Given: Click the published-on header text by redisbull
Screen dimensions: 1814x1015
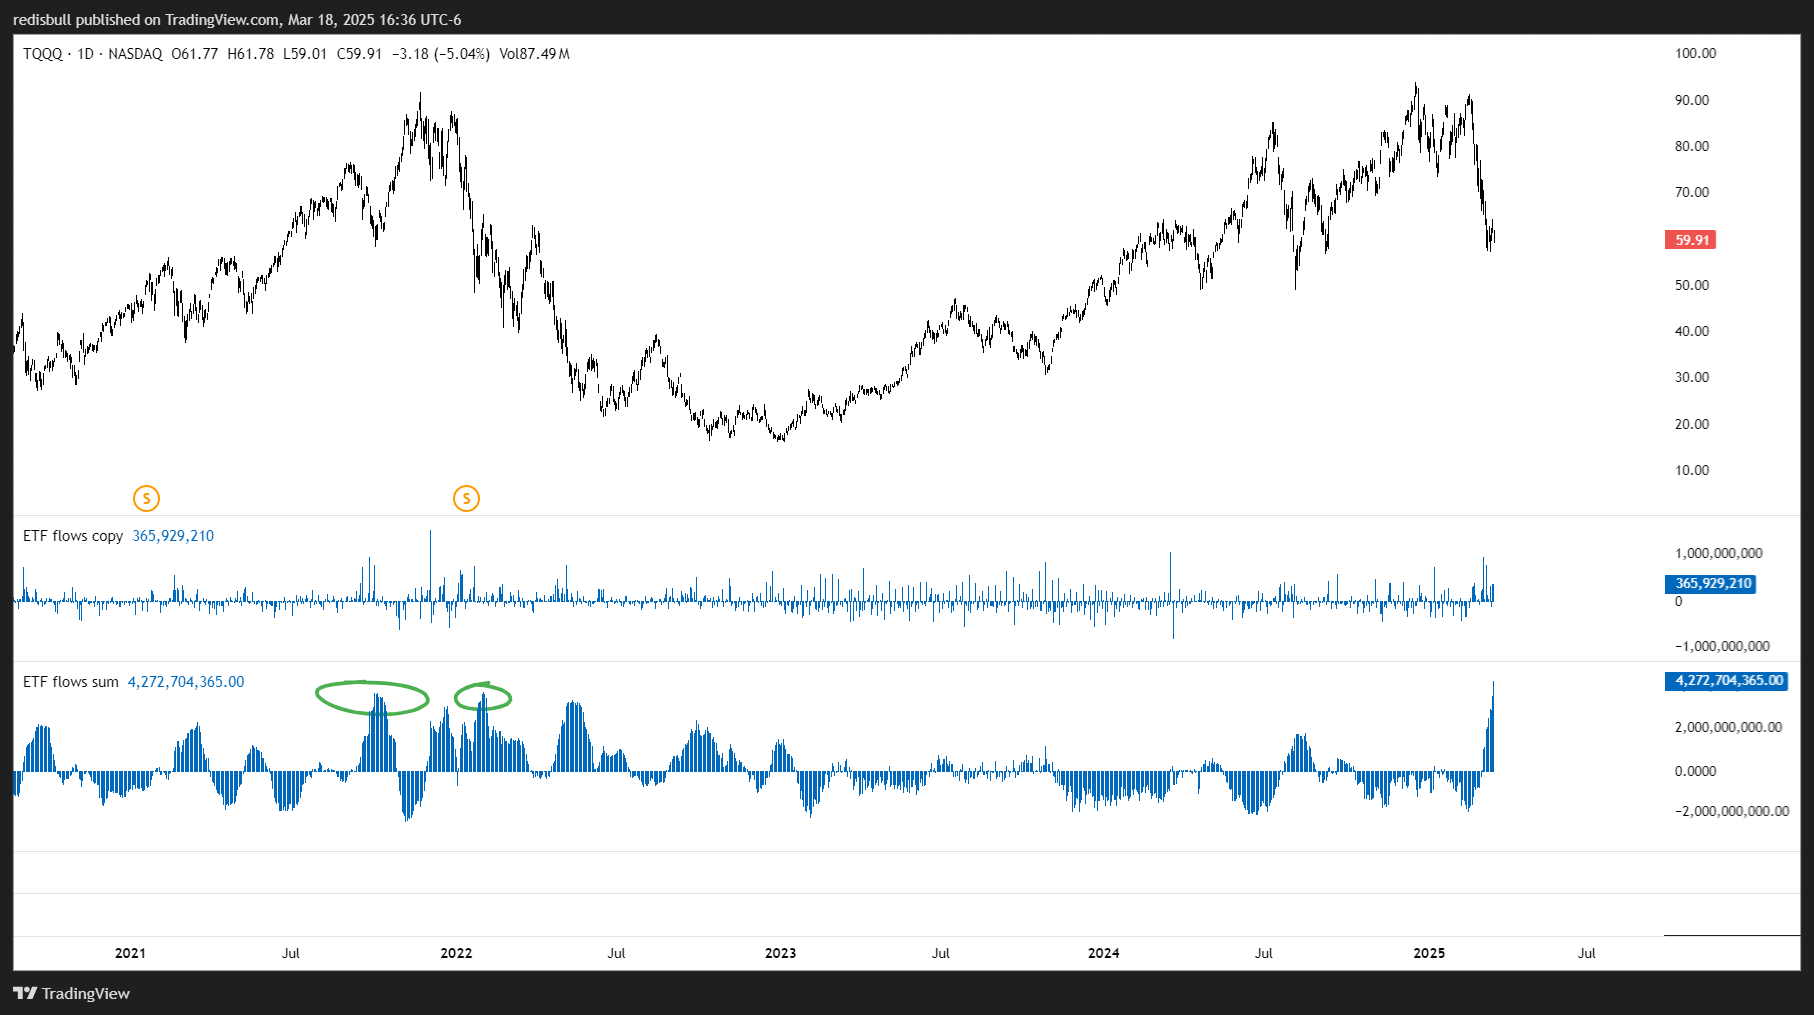Looking at the screenshot, I should [x=237, y=20].
